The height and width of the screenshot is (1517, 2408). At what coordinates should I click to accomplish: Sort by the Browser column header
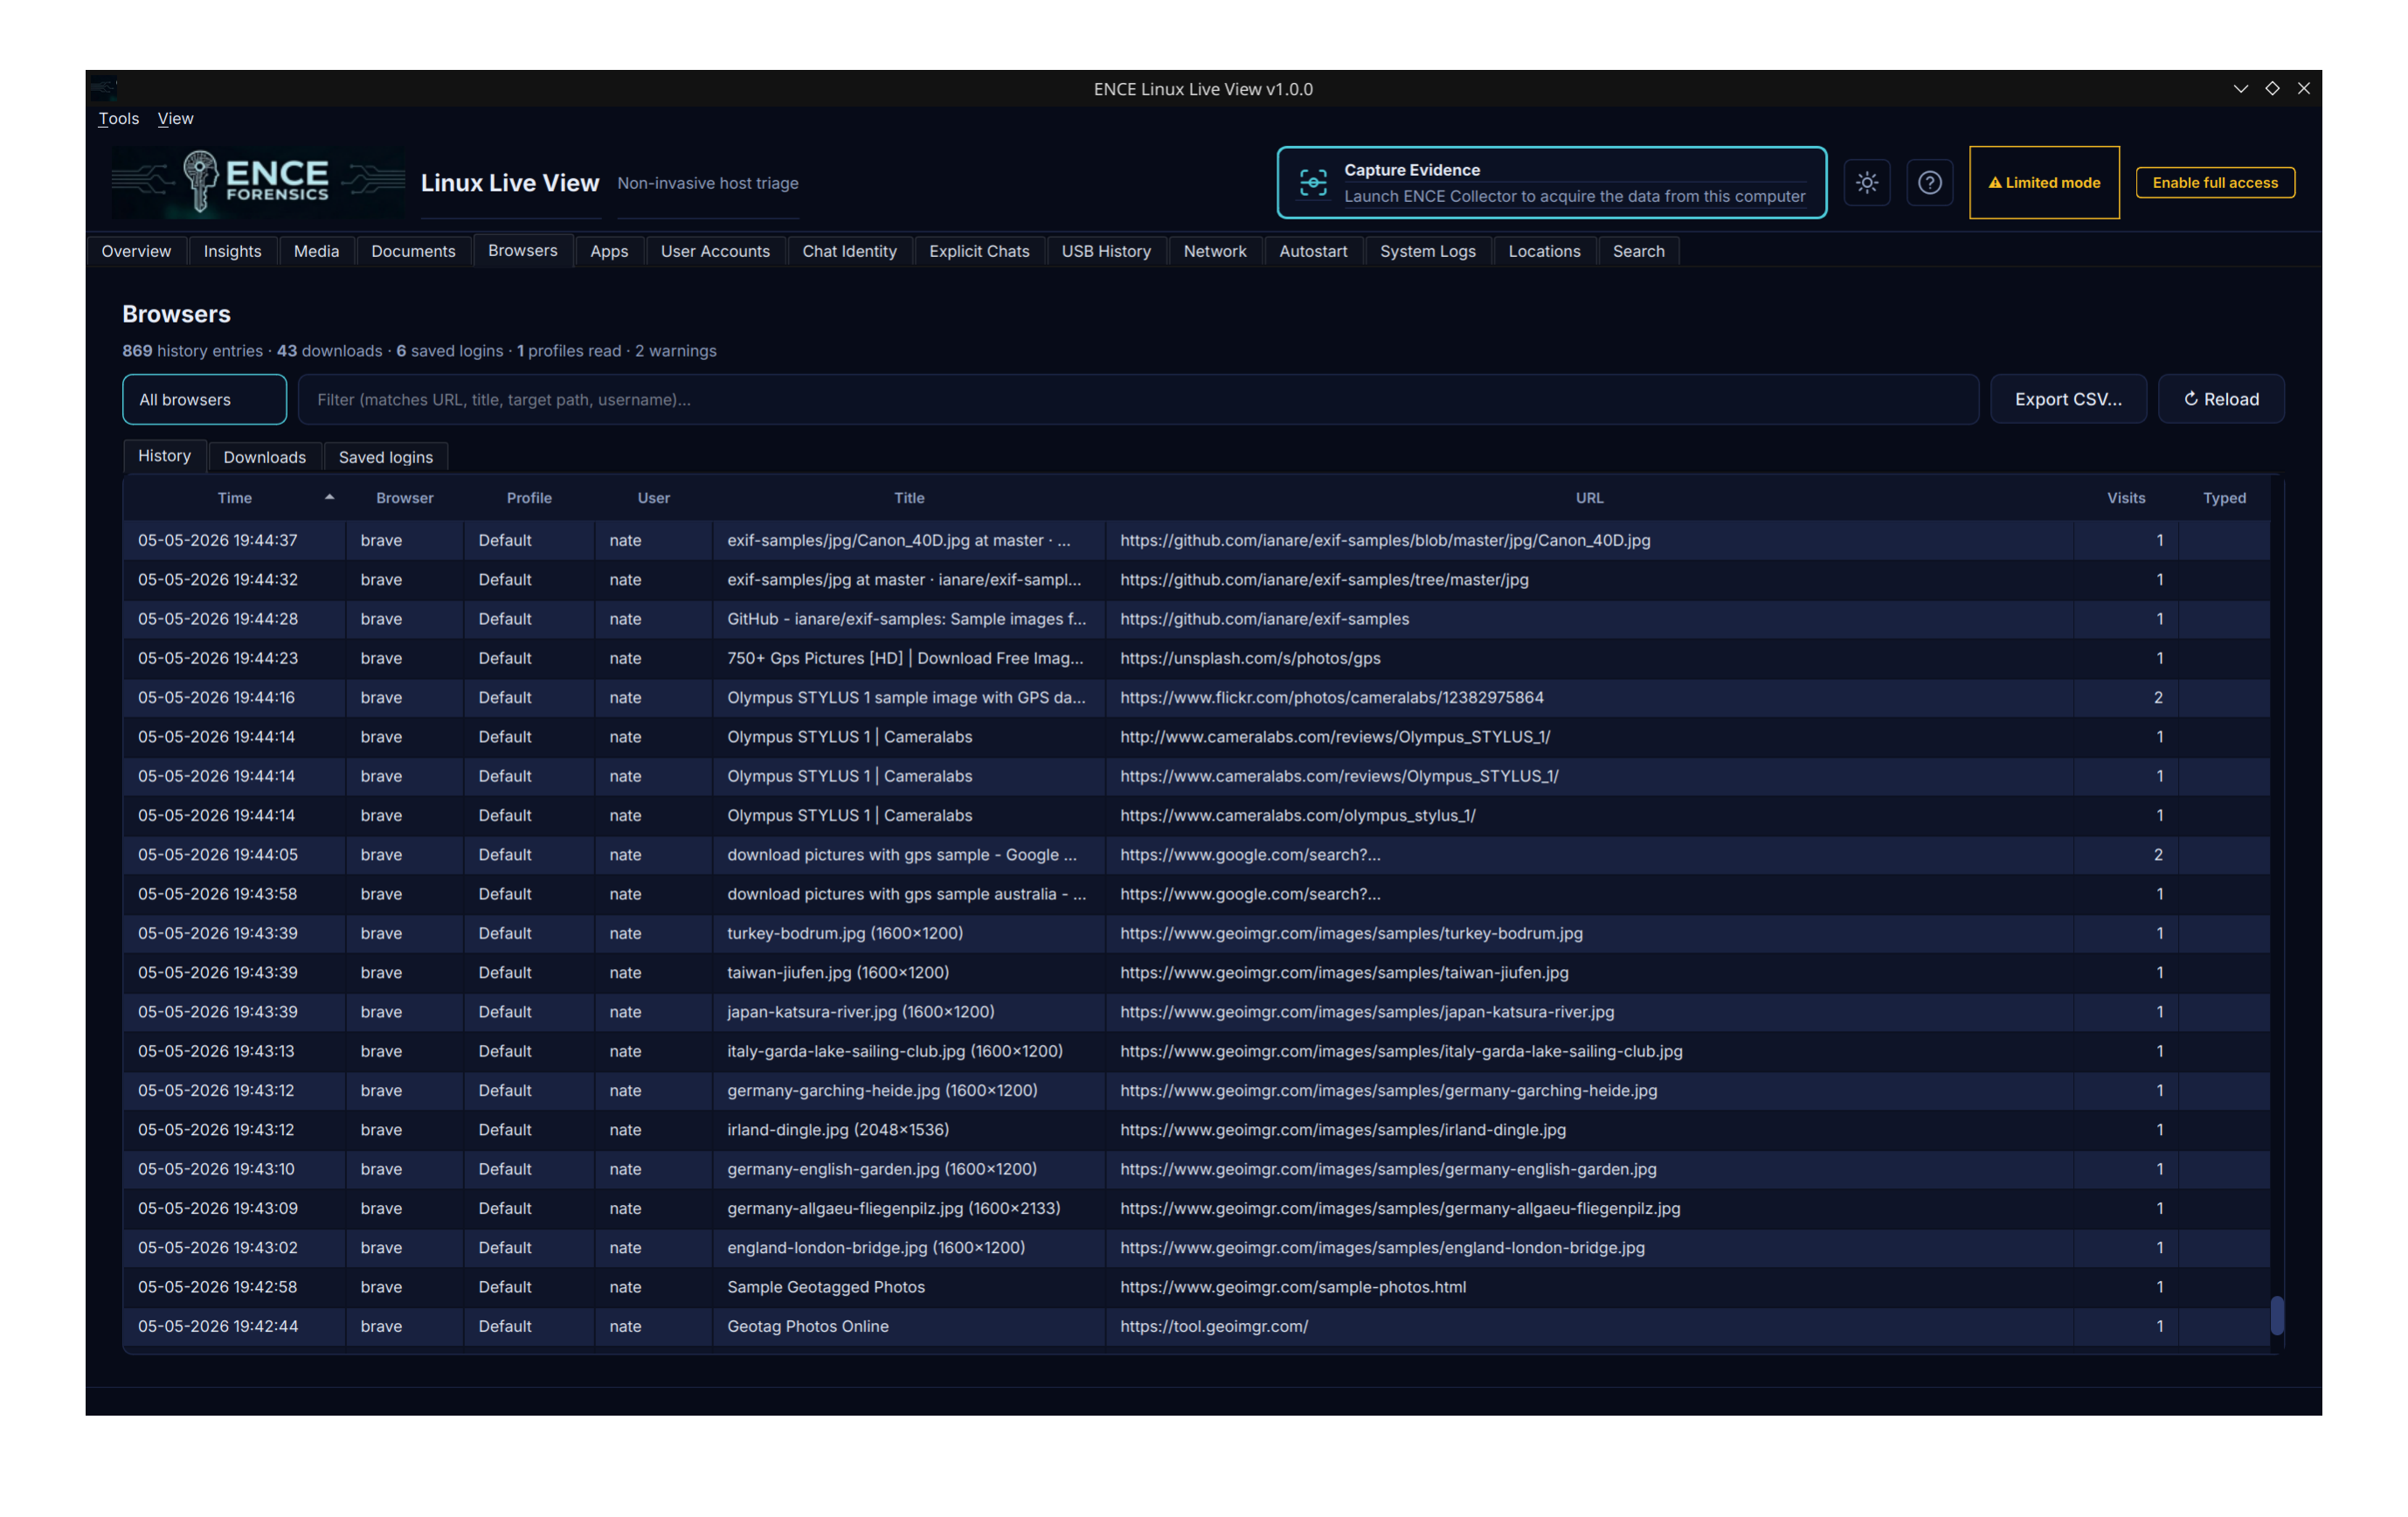(x=404, y=498)
